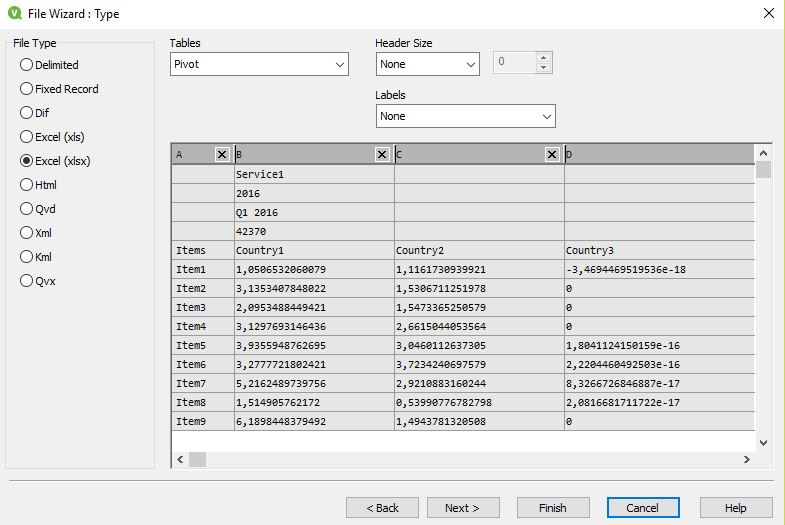Viewport: 785px width, 525px height.
Task: Remove column C with its X icon
Action: (x=552, y=154)
